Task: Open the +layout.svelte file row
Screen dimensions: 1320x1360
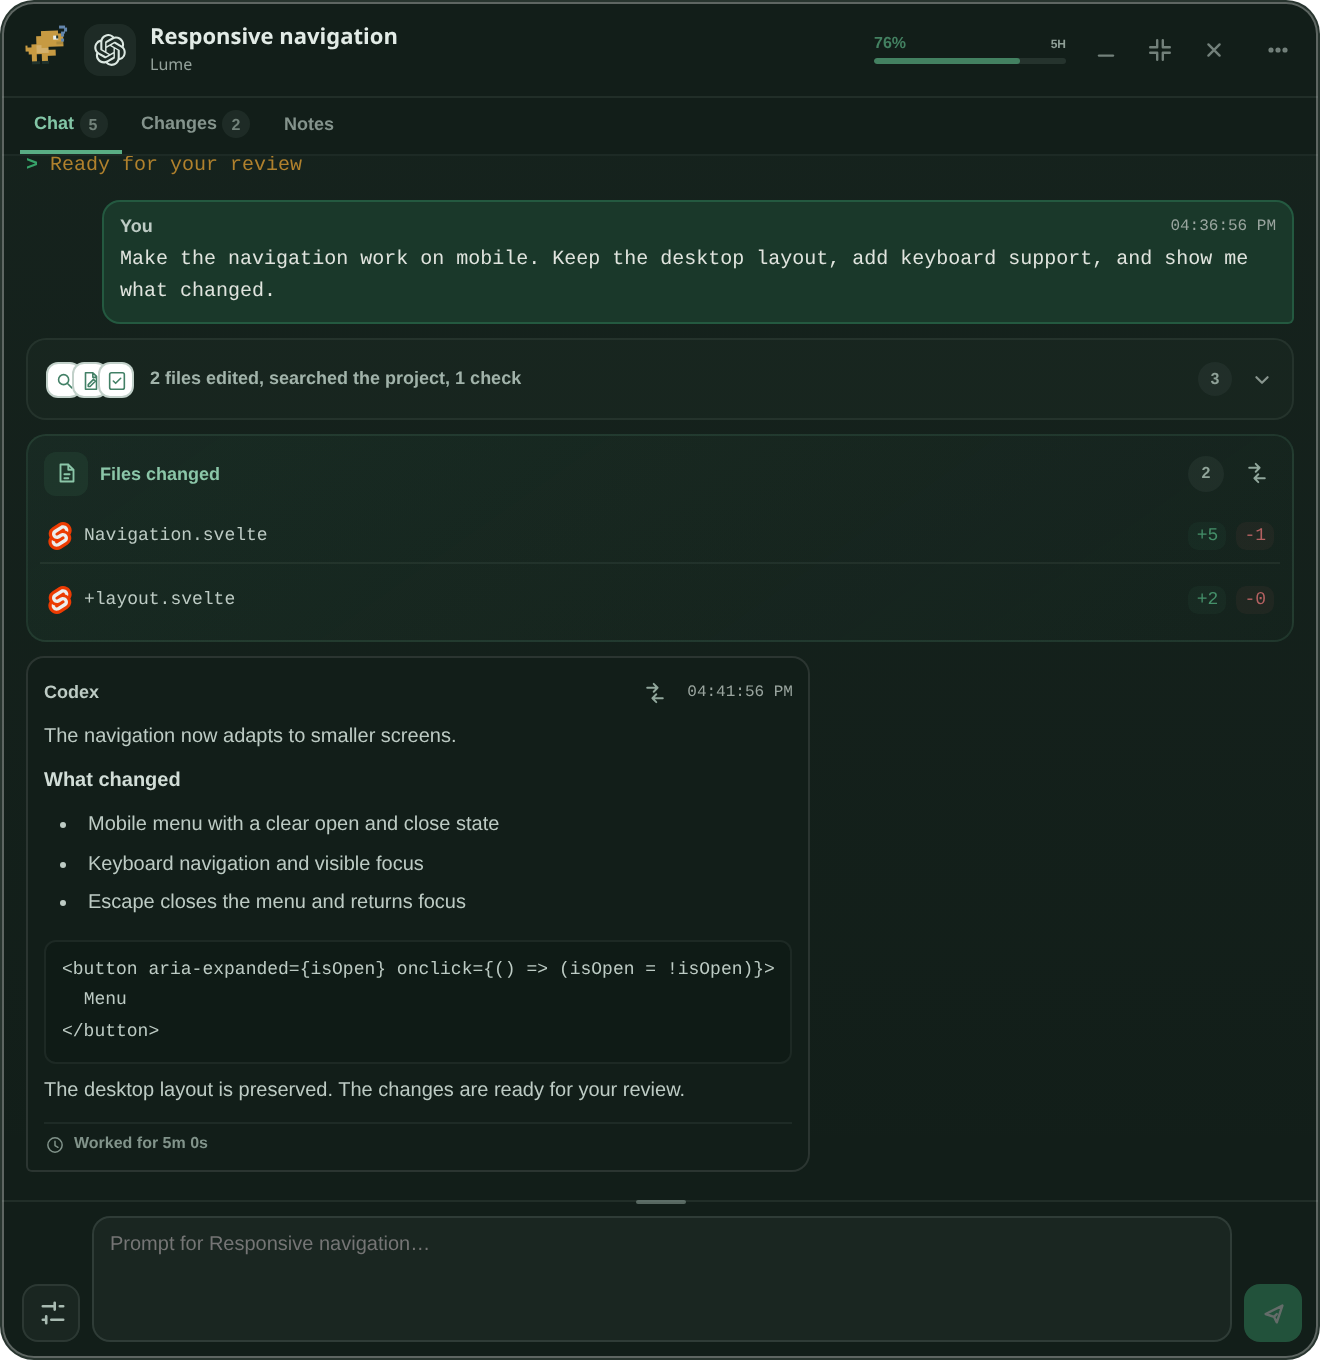Action: [660, 599]
